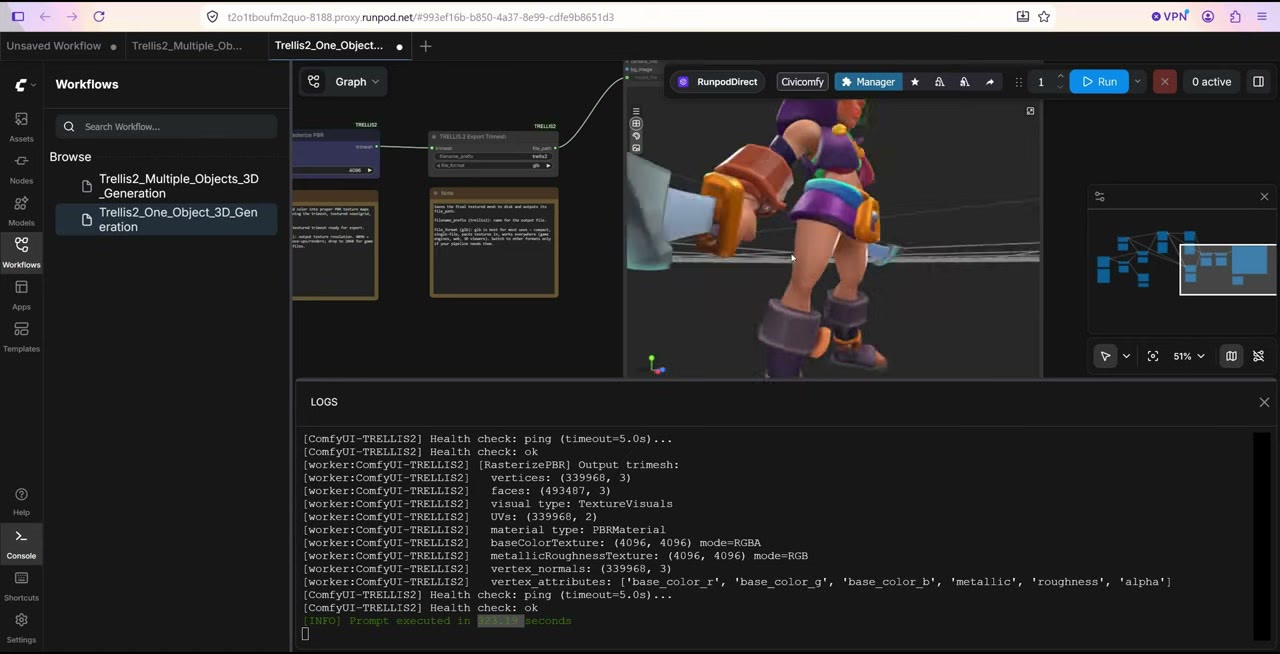The height and width of the screenshot is (654, 1280).
Task: Click the first model-unload icon after the star
Action: pyautogui.click(x=939, y=82)
